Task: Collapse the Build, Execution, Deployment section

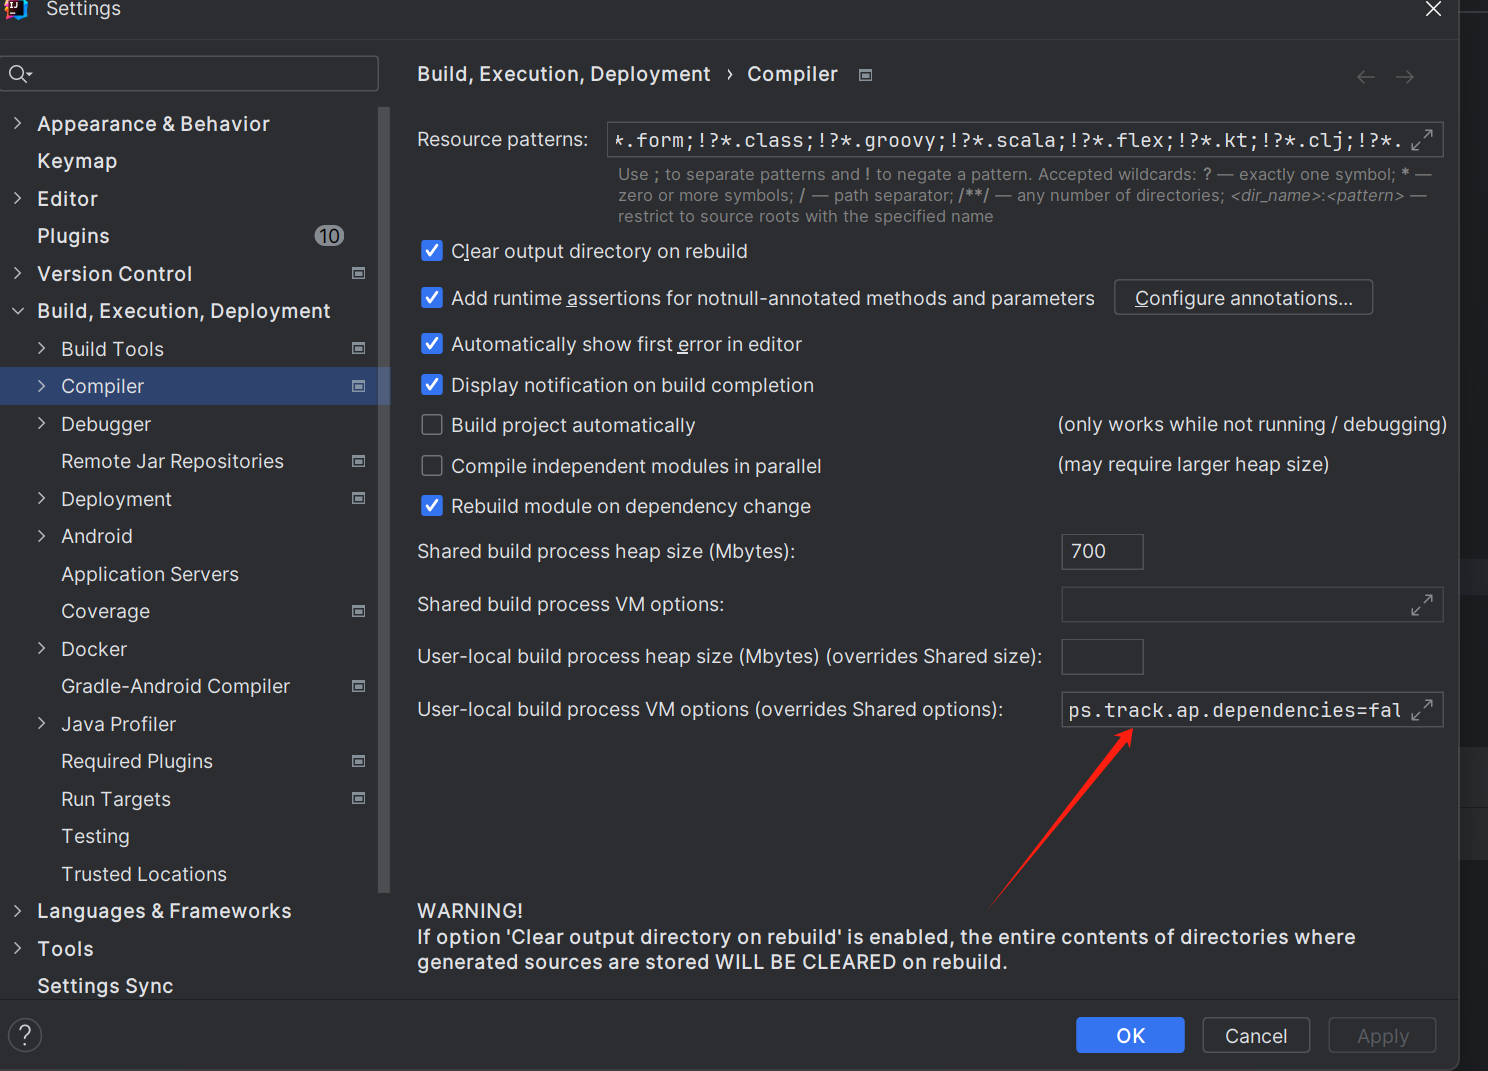Action: [x=18, y=311]
